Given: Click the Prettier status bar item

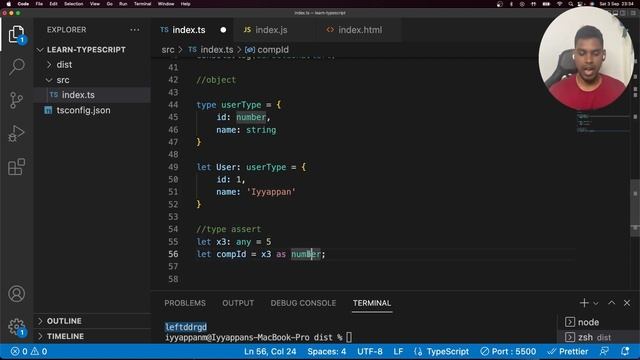Looking at the screenshot, I should [x=568, y=351].
